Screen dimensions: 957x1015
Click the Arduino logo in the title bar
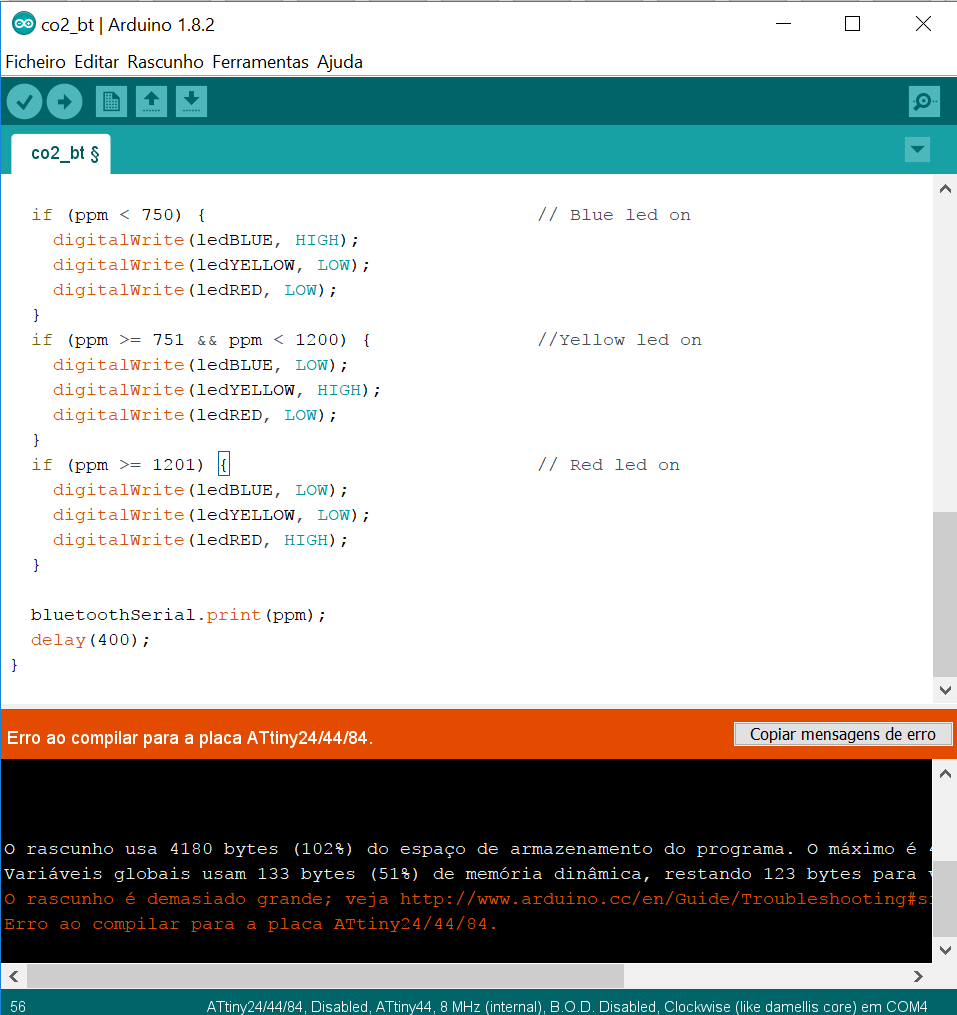click(x=24, y=24)
